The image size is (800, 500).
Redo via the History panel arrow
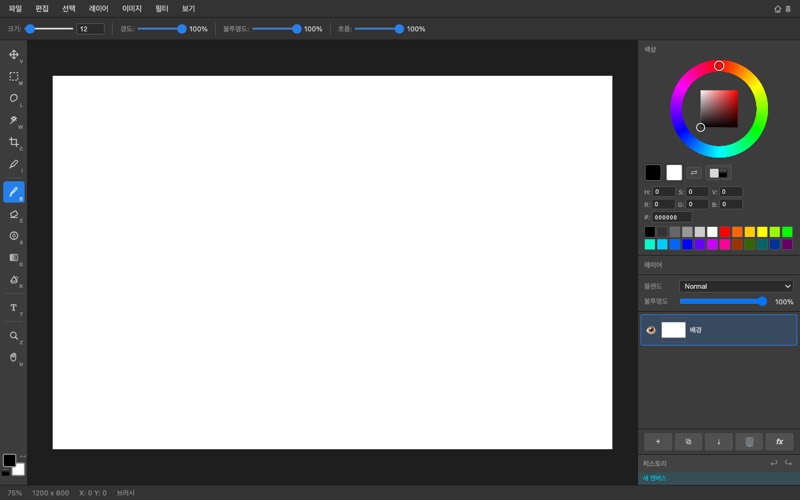click(788, 463)
